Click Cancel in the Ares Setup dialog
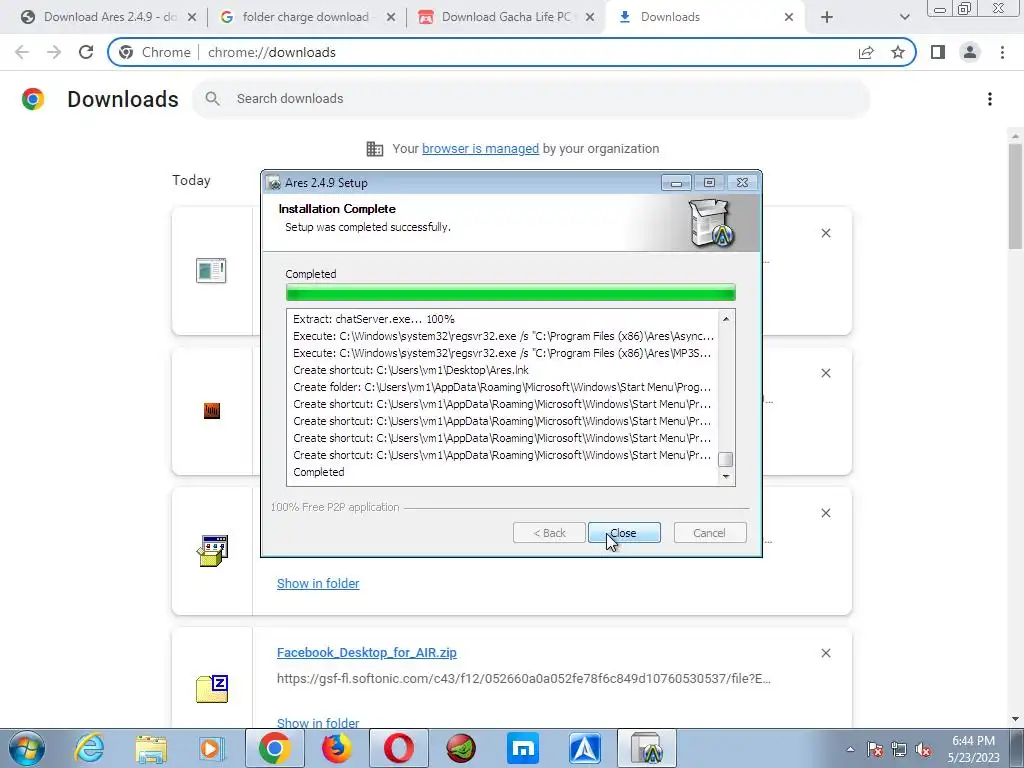The image size is (1024, 768). pyautogui.click(x=709, y=533)
